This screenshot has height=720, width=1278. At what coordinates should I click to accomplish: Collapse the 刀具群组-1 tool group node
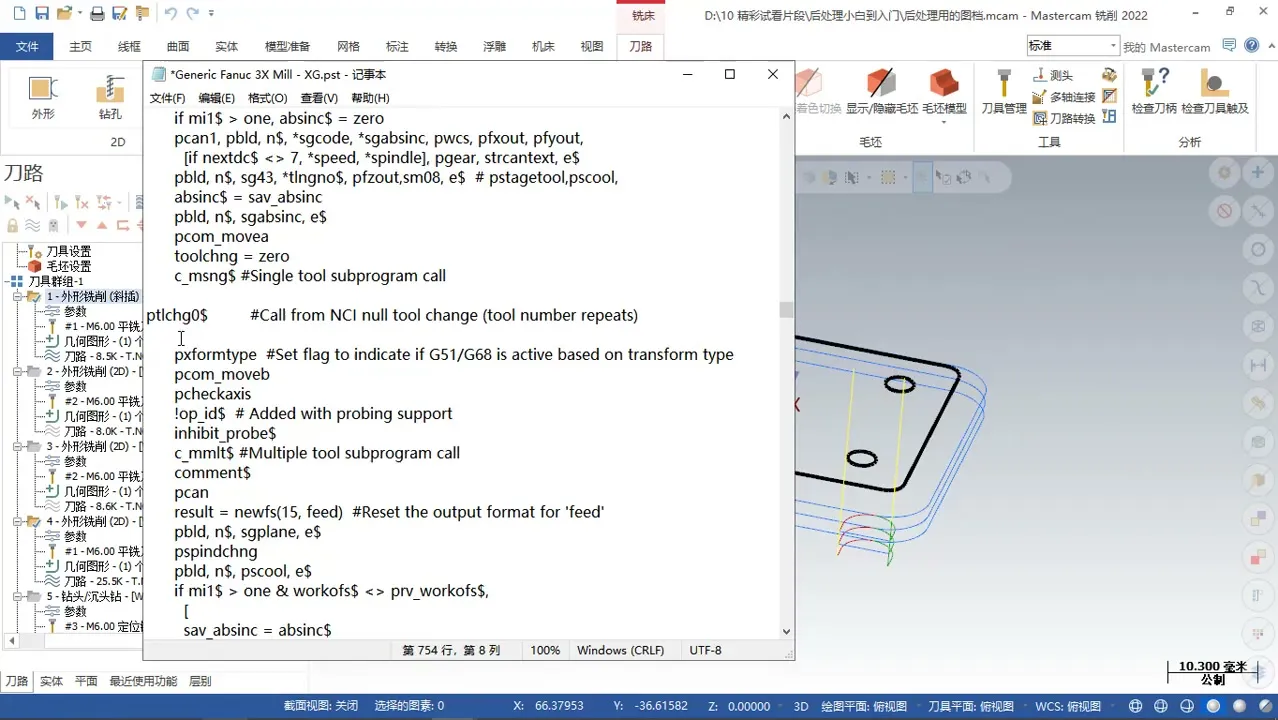pos(7,282)
